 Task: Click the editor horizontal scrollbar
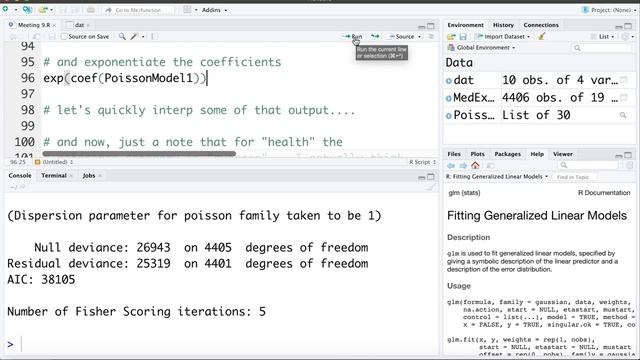pyautogui.click(x=139, y=154)
